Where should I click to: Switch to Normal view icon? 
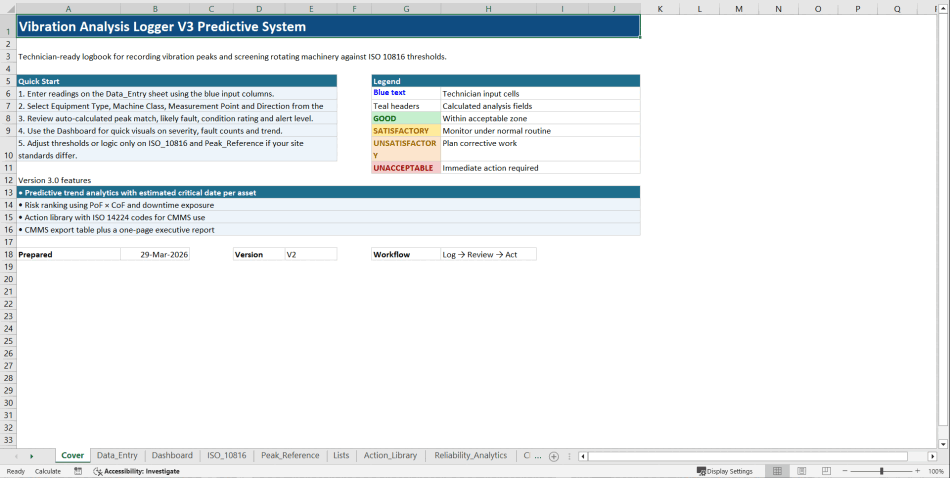[776, 471]
